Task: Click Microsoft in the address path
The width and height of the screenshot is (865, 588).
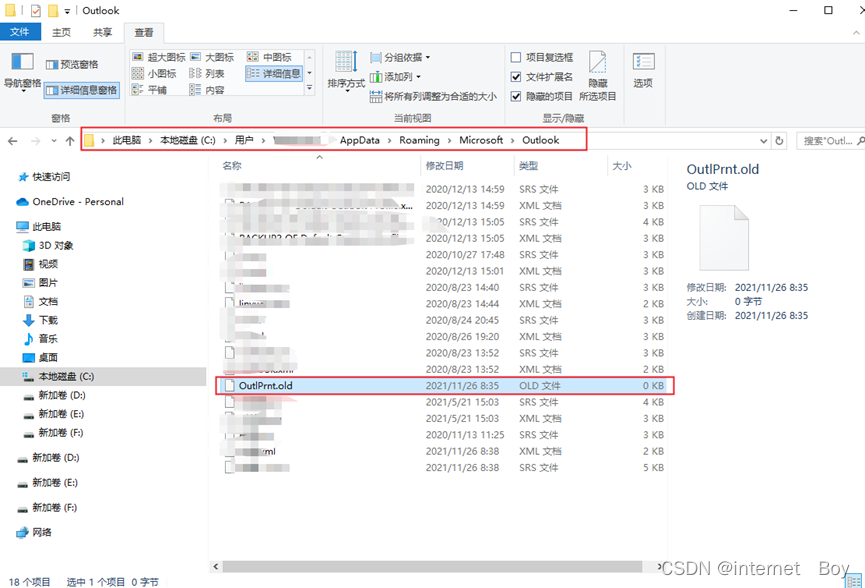Action: pos(481,140)
